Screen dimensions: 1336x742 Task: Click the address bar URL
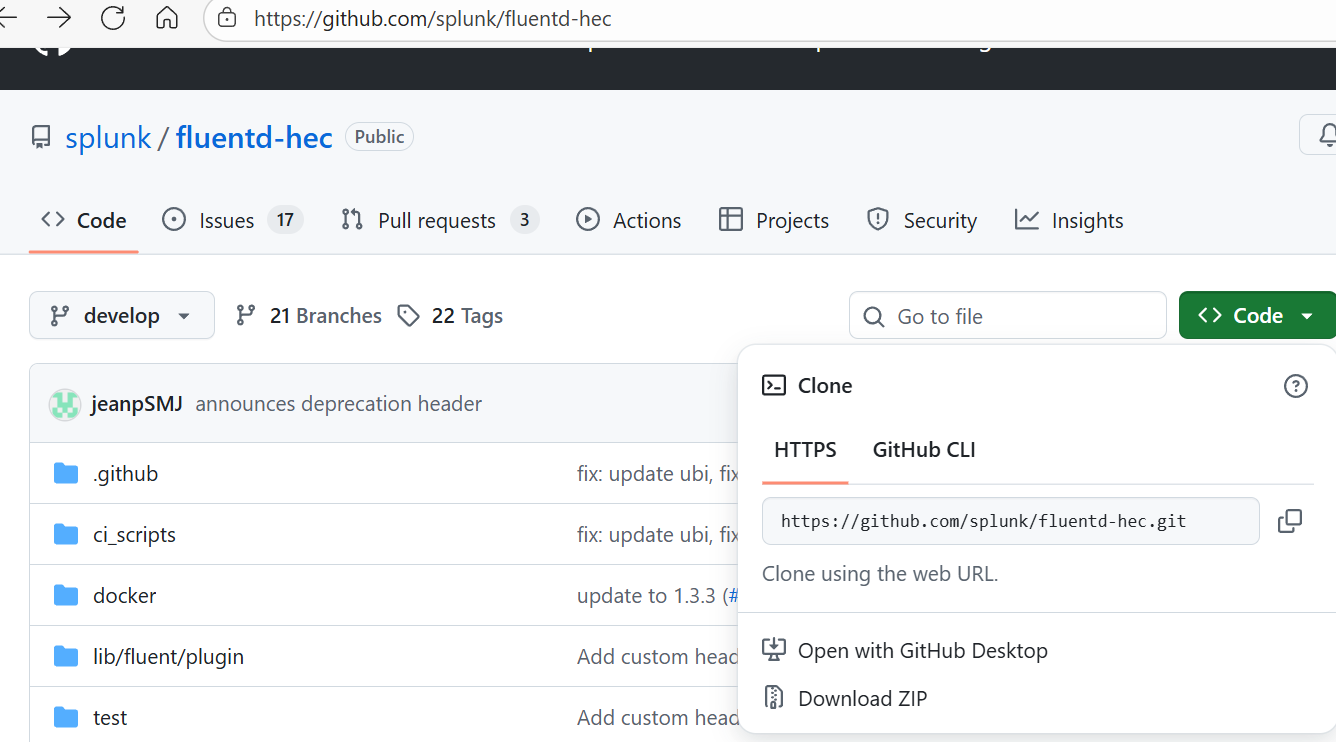433,18
